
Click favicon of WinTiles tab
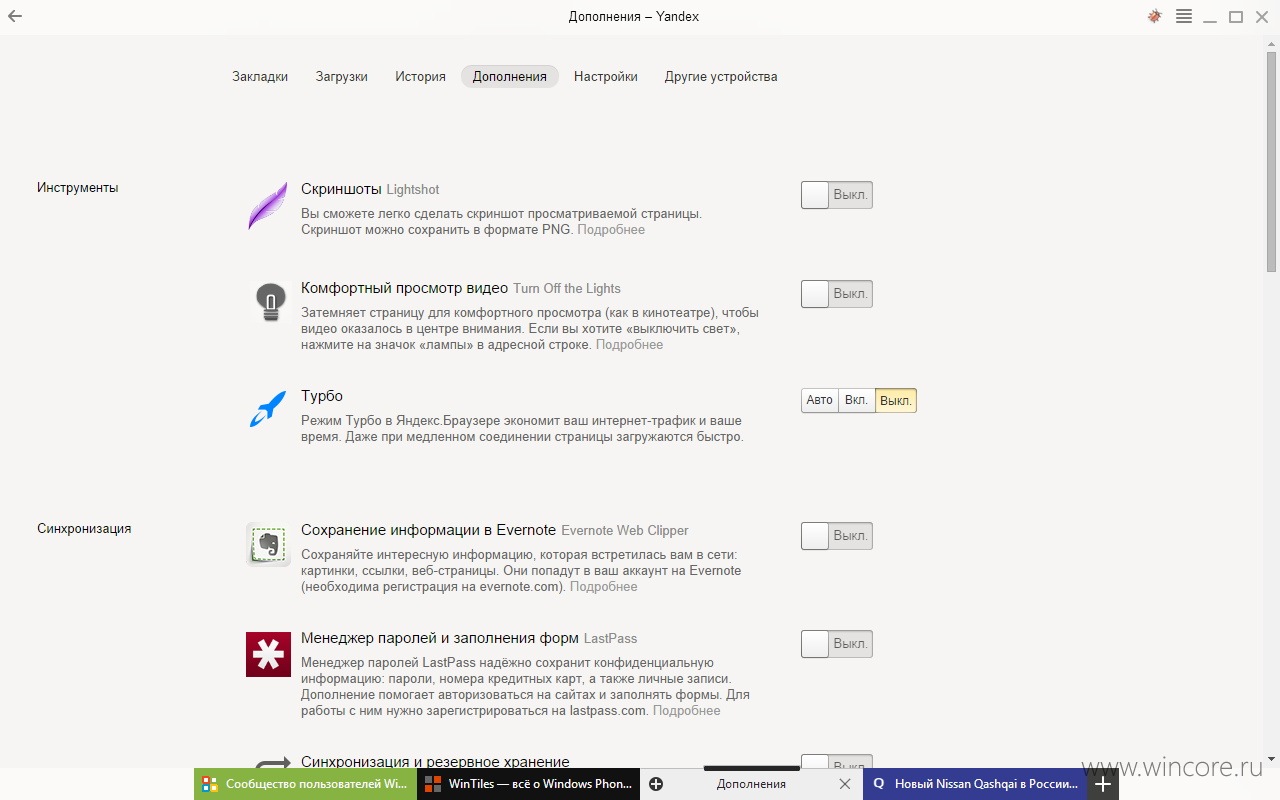[433, 784]
